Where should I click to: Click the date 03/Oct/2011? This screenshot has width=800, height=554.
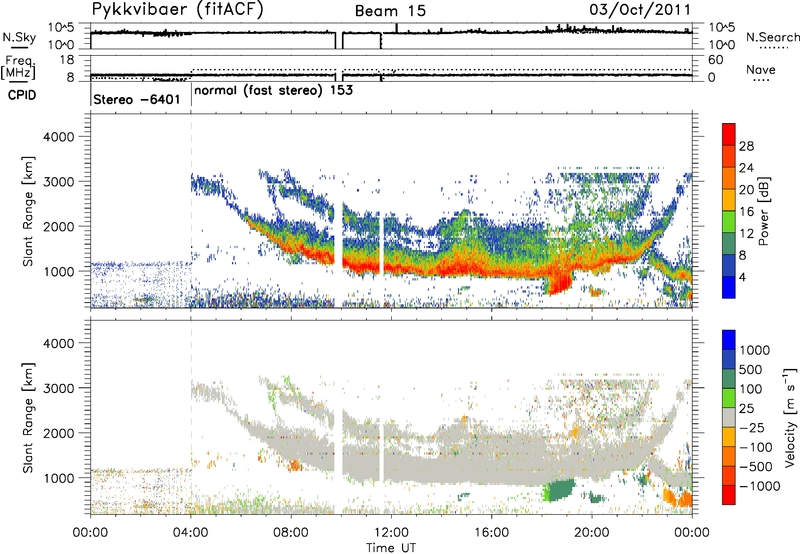click(x=640, y=9)
